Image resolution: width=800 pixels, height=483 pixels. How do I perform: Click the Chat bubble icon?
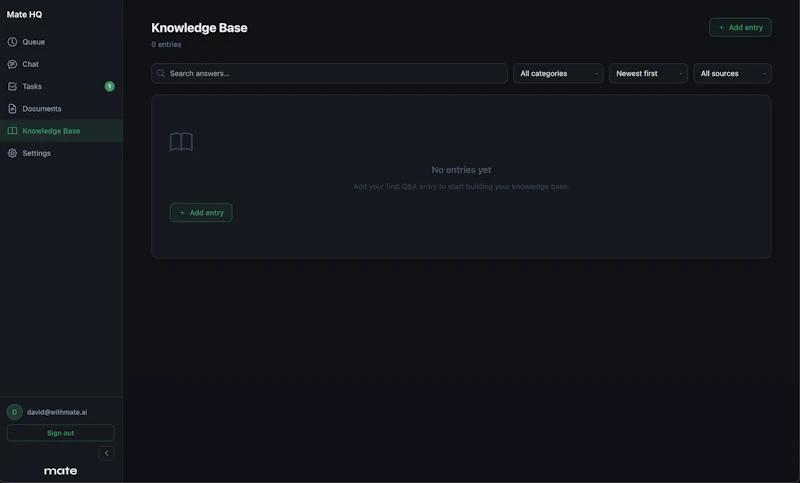point(12,64)
